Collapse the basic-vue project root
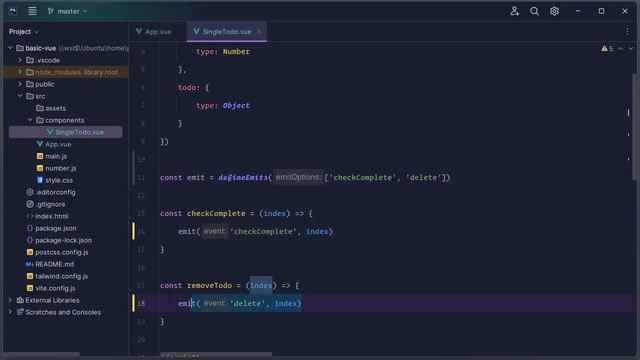Screen dimensions: 640x360 [x=10, y=48]
